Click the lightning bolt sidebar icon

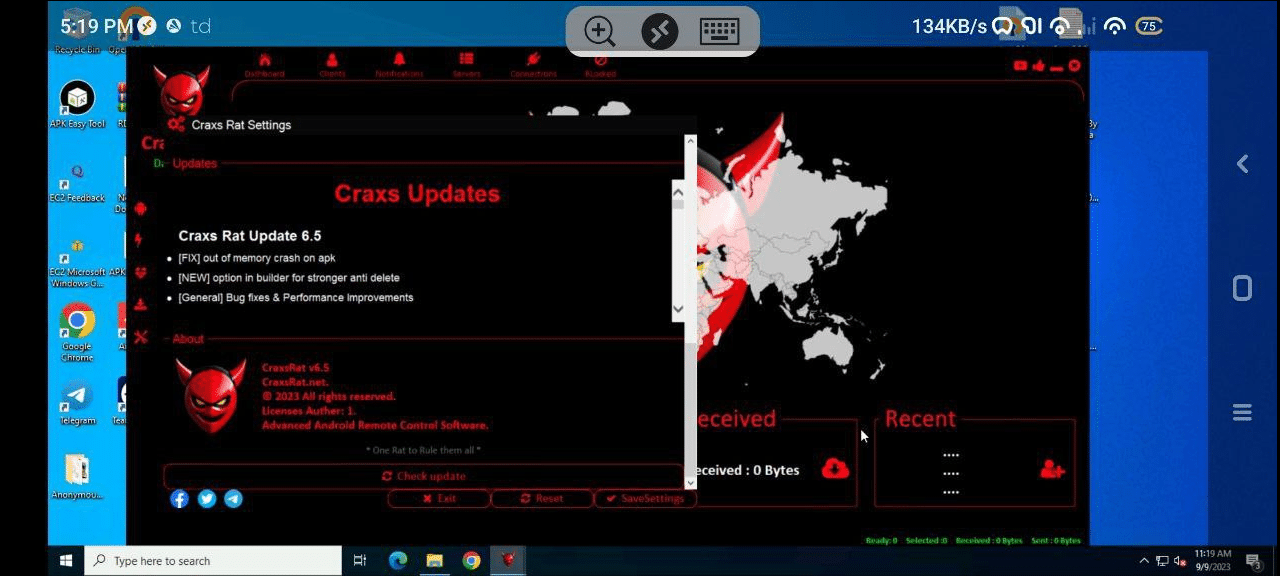click(139, 240)
